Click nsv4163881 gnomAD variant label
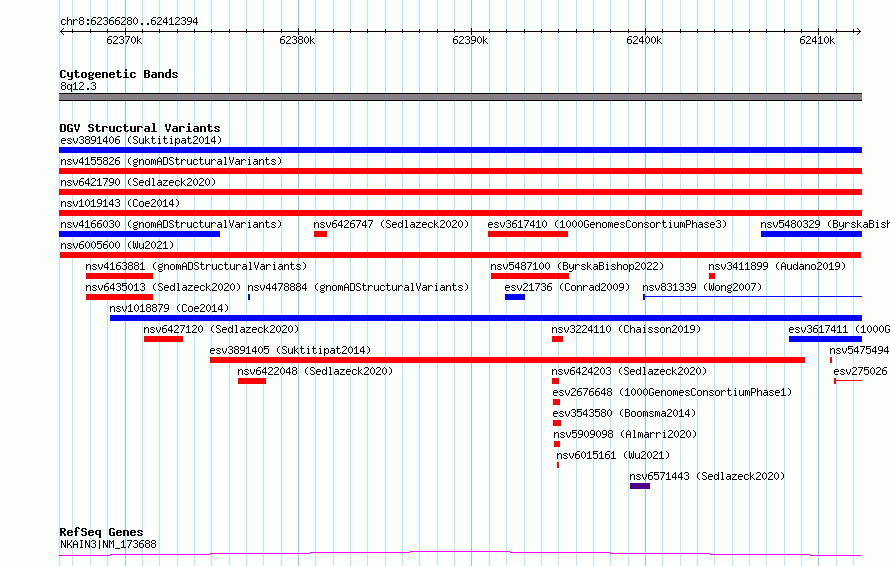 click(x=196, y=266)
